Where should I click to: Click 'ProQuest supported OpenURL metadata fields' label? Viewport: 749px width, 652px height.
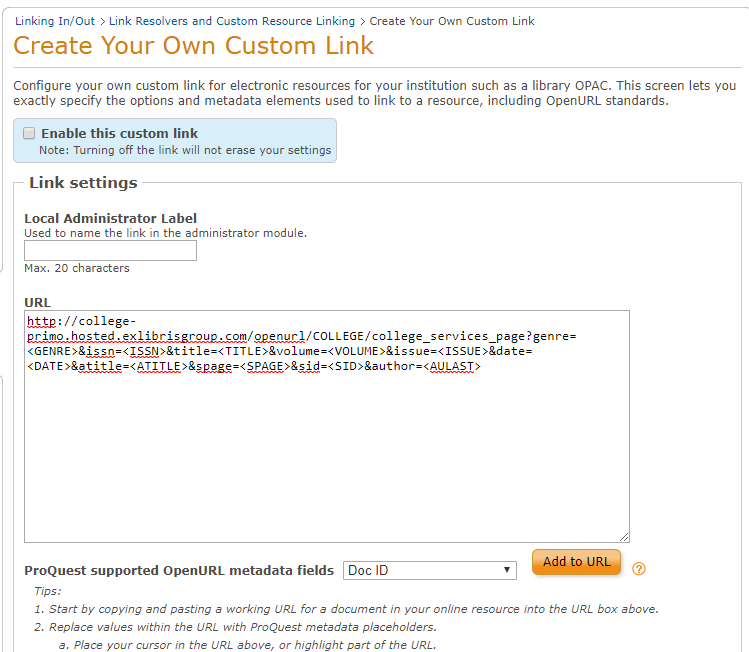179,570
